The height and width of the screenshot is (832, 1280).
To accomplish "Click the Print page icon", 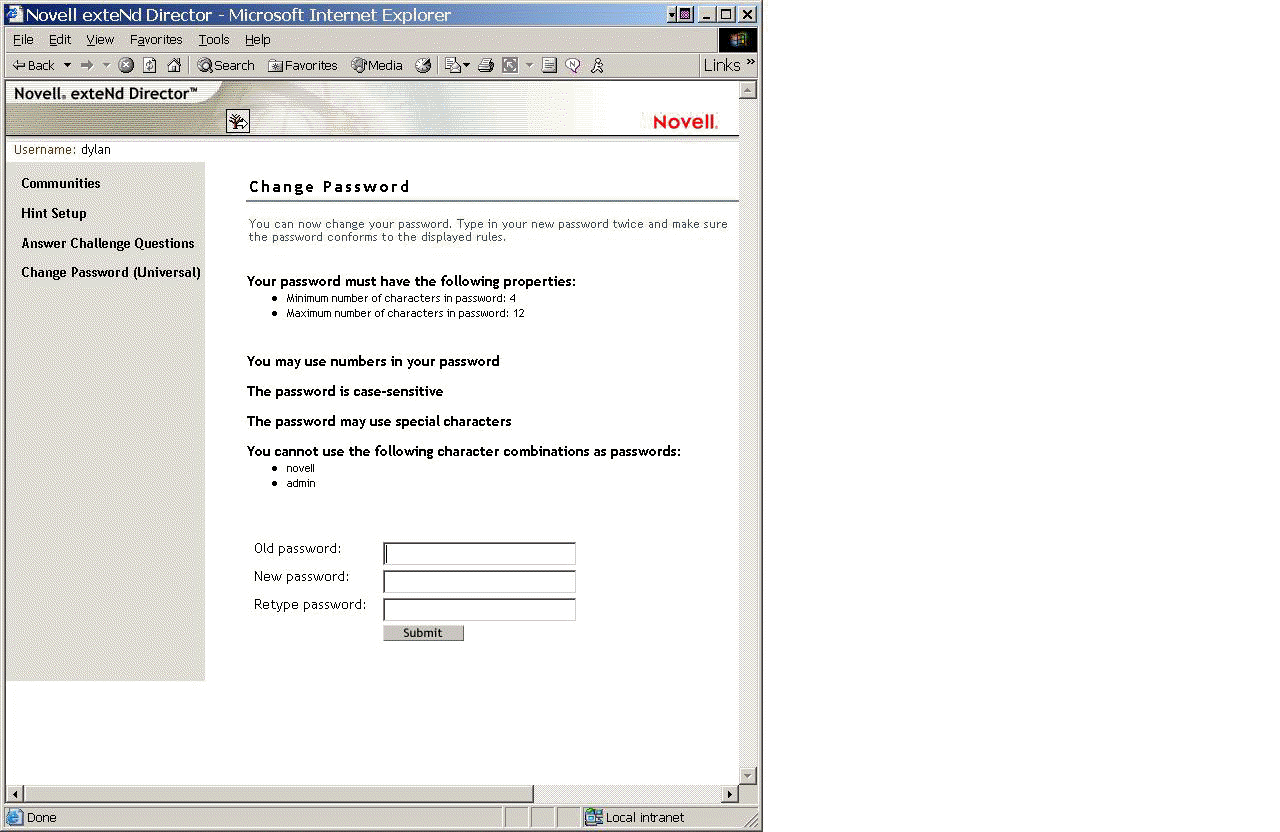I will (x=486, y=65).
